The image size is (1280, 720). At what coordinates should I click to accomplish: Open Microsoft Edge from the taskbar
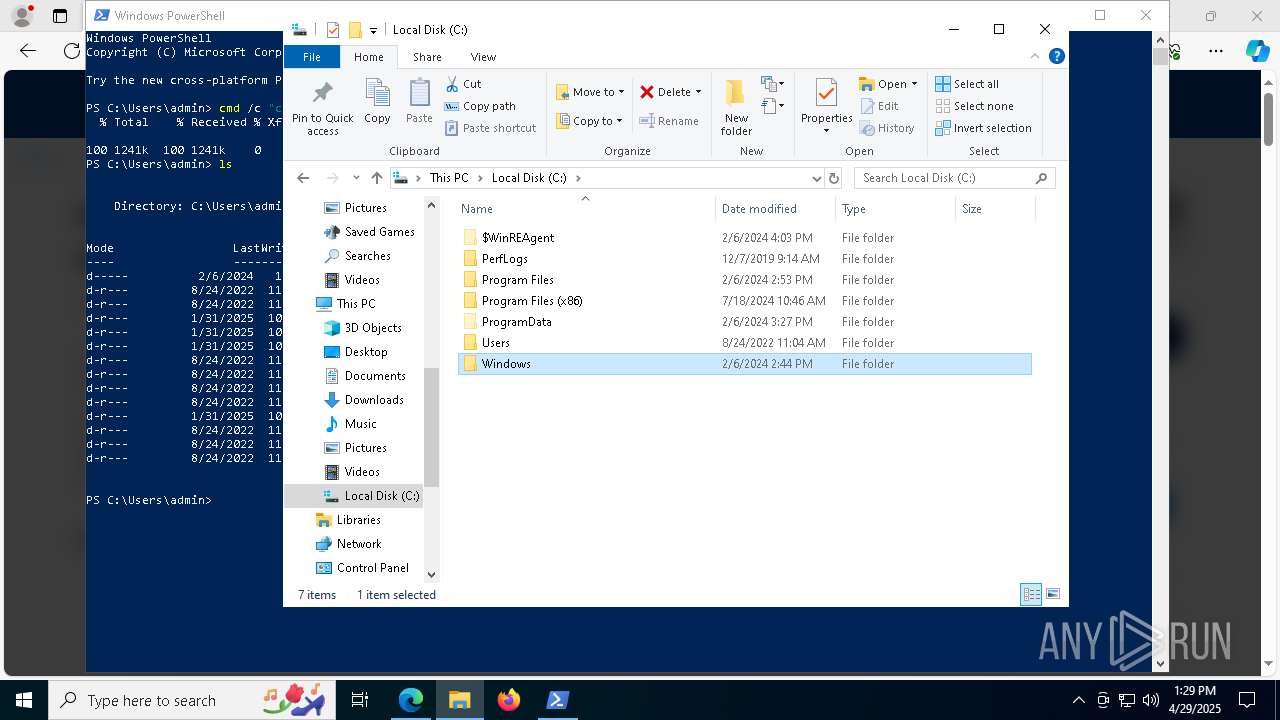[x=411, y=700]
